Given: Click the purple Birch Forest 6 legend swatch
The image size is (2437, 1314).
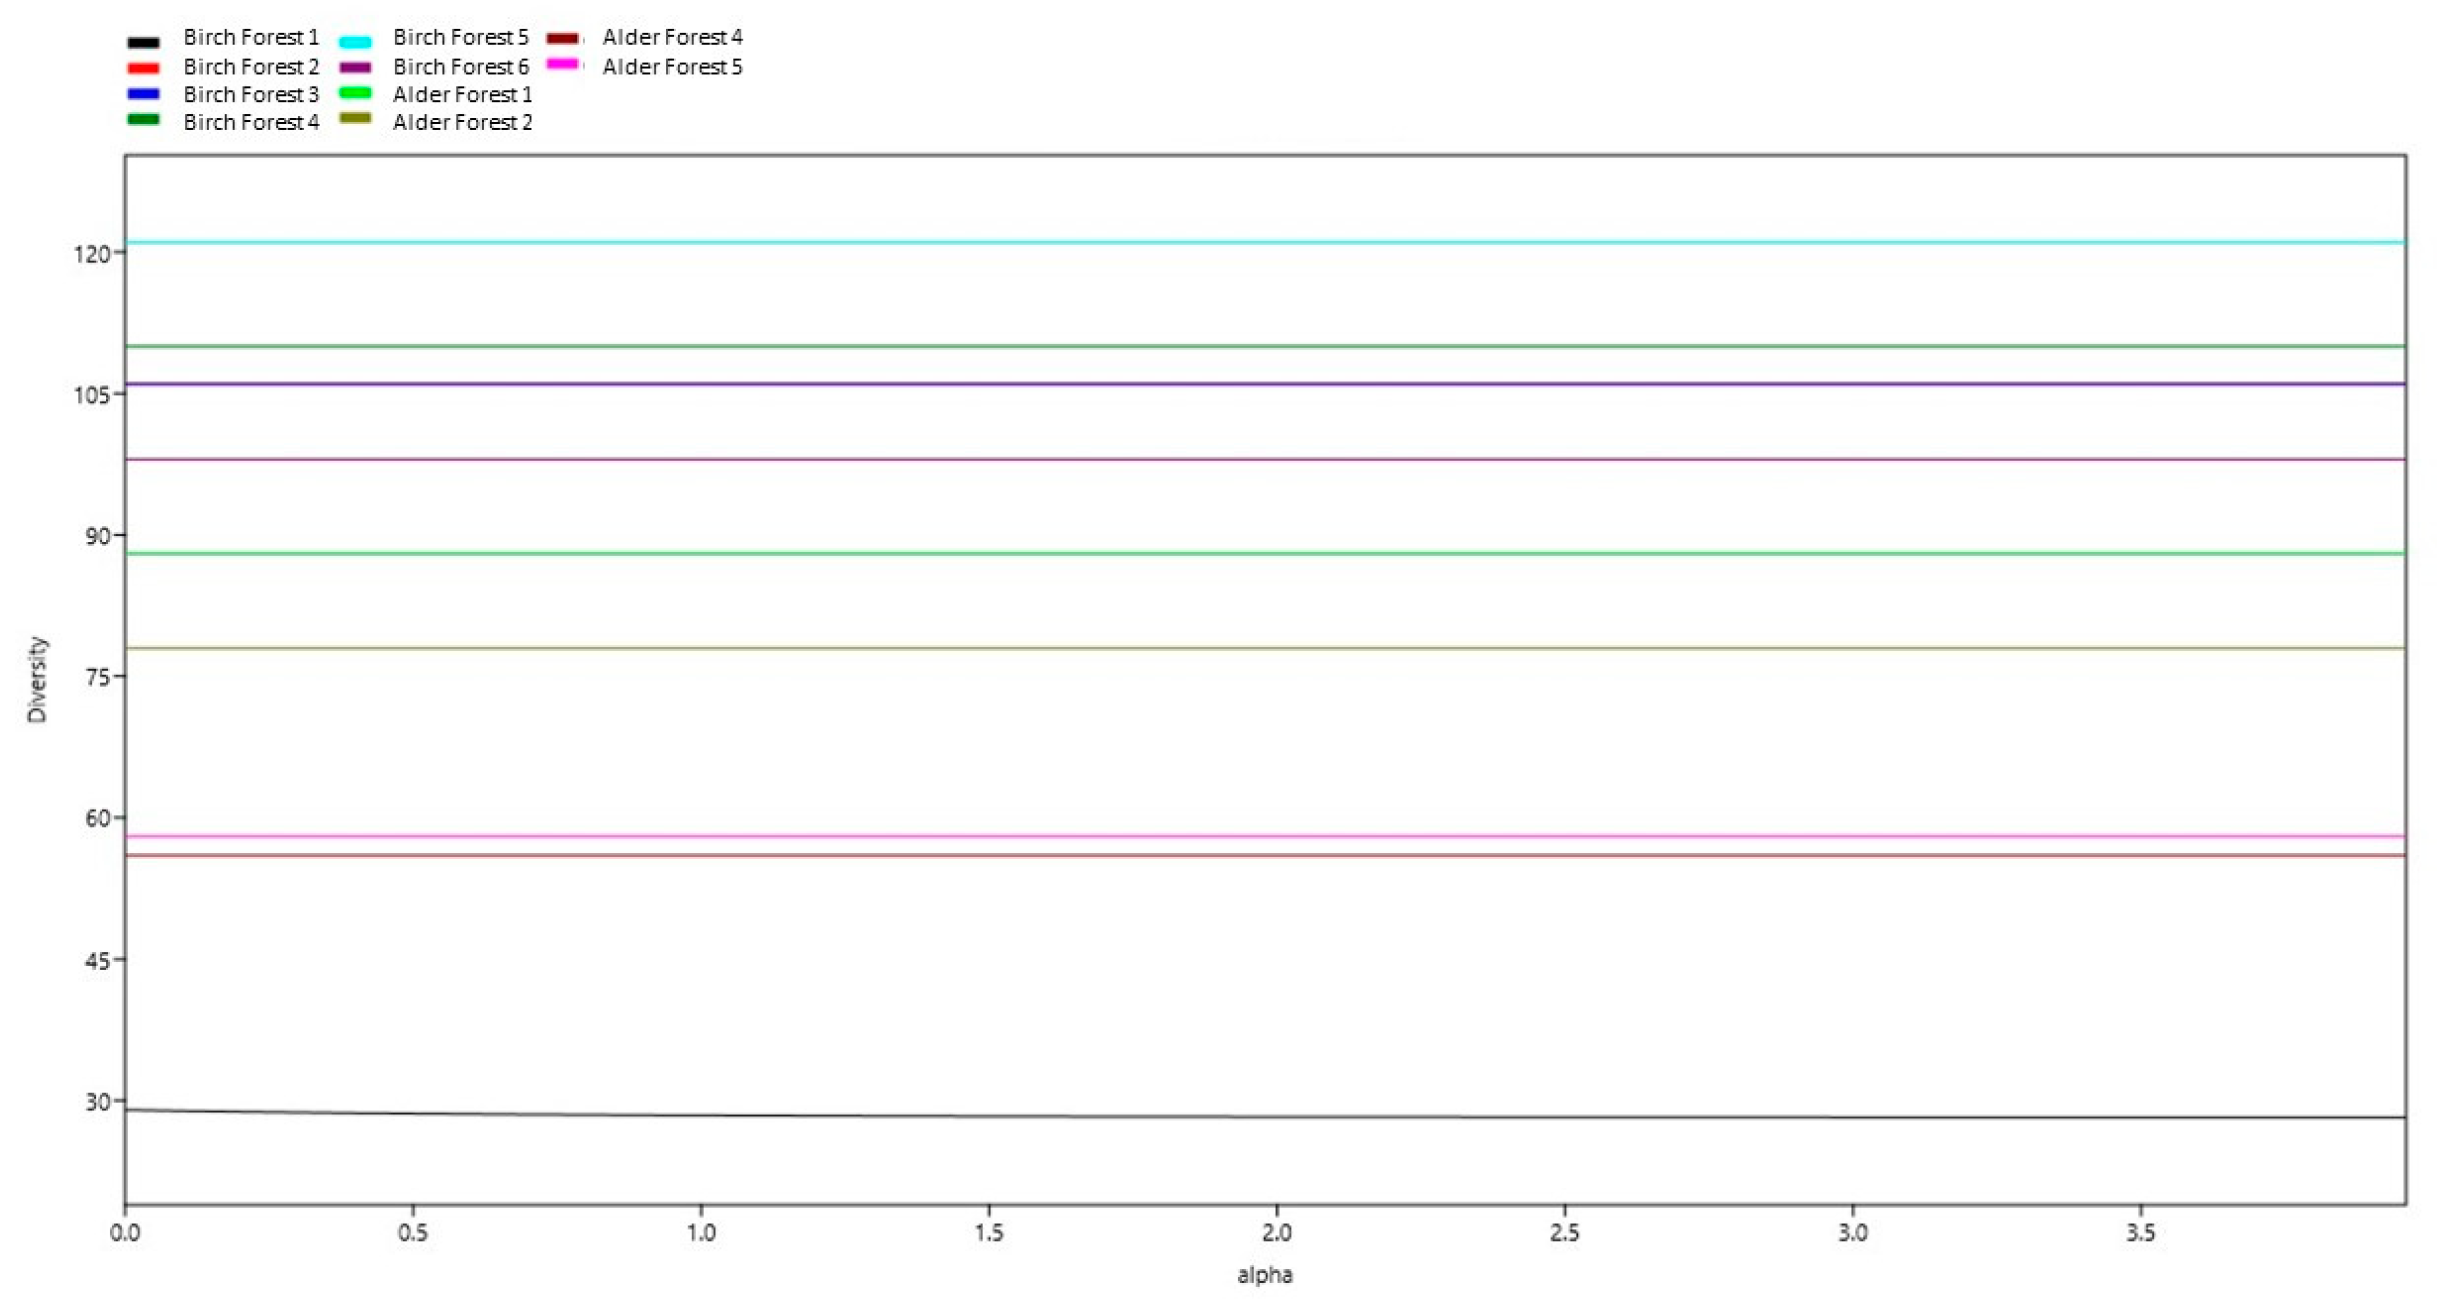Looking at the screenshot, I should coord(356,66).
